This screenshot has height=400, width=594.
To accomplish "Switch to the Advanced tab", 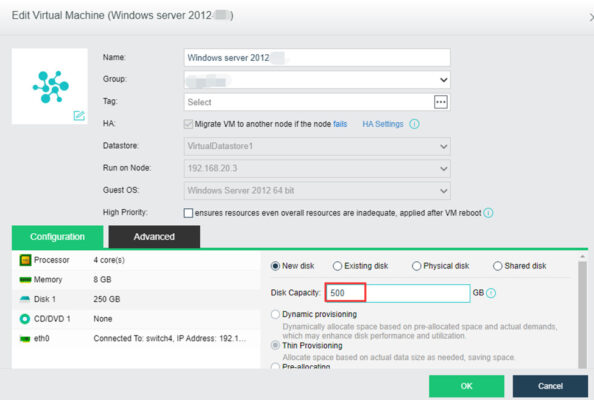I will point(154,237).
